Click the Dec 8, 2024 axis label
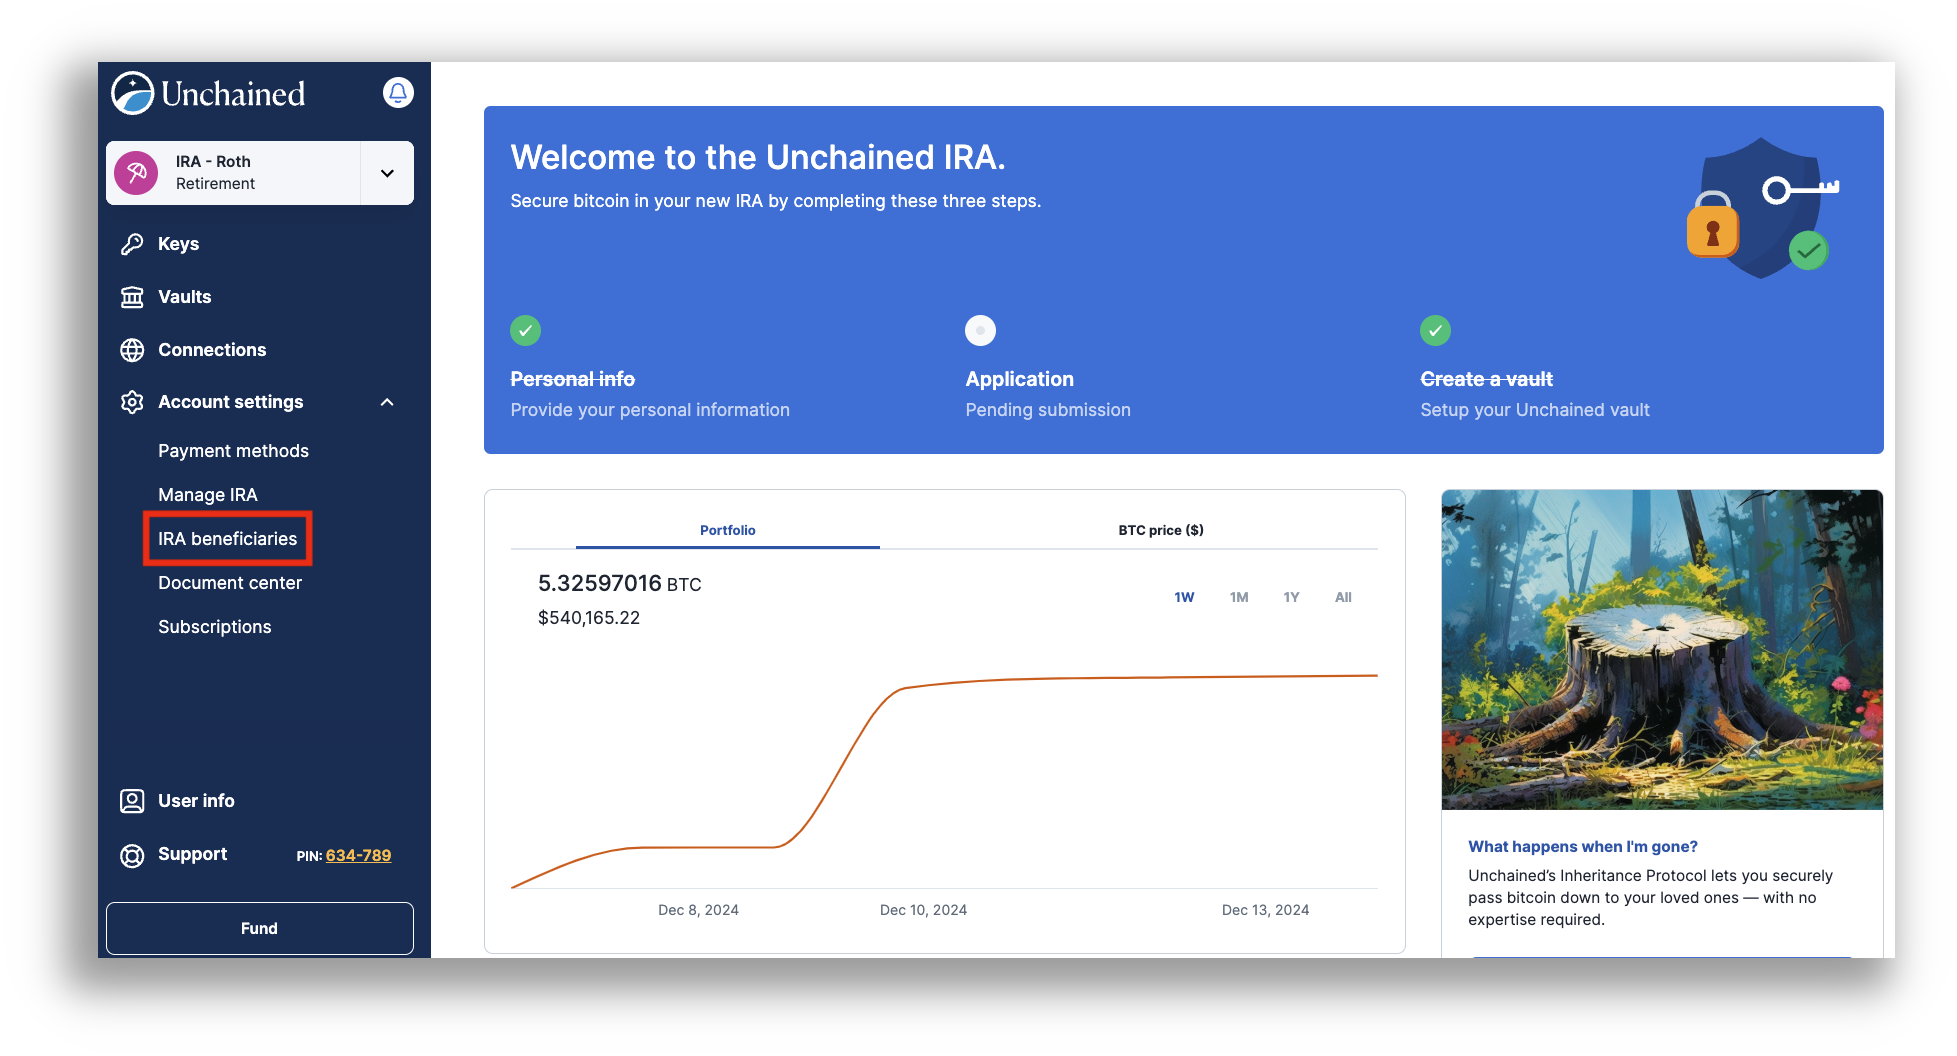 tap(698, 910)
